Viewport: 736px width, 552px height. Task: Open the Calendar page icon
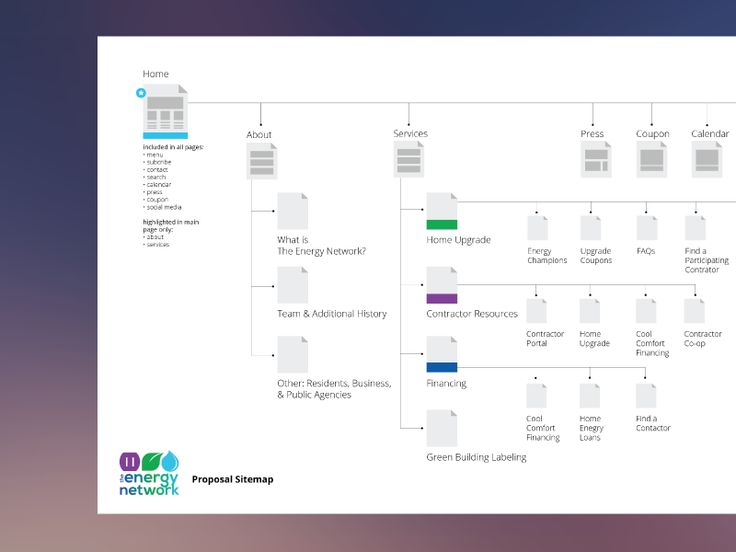tap(707, 159)
